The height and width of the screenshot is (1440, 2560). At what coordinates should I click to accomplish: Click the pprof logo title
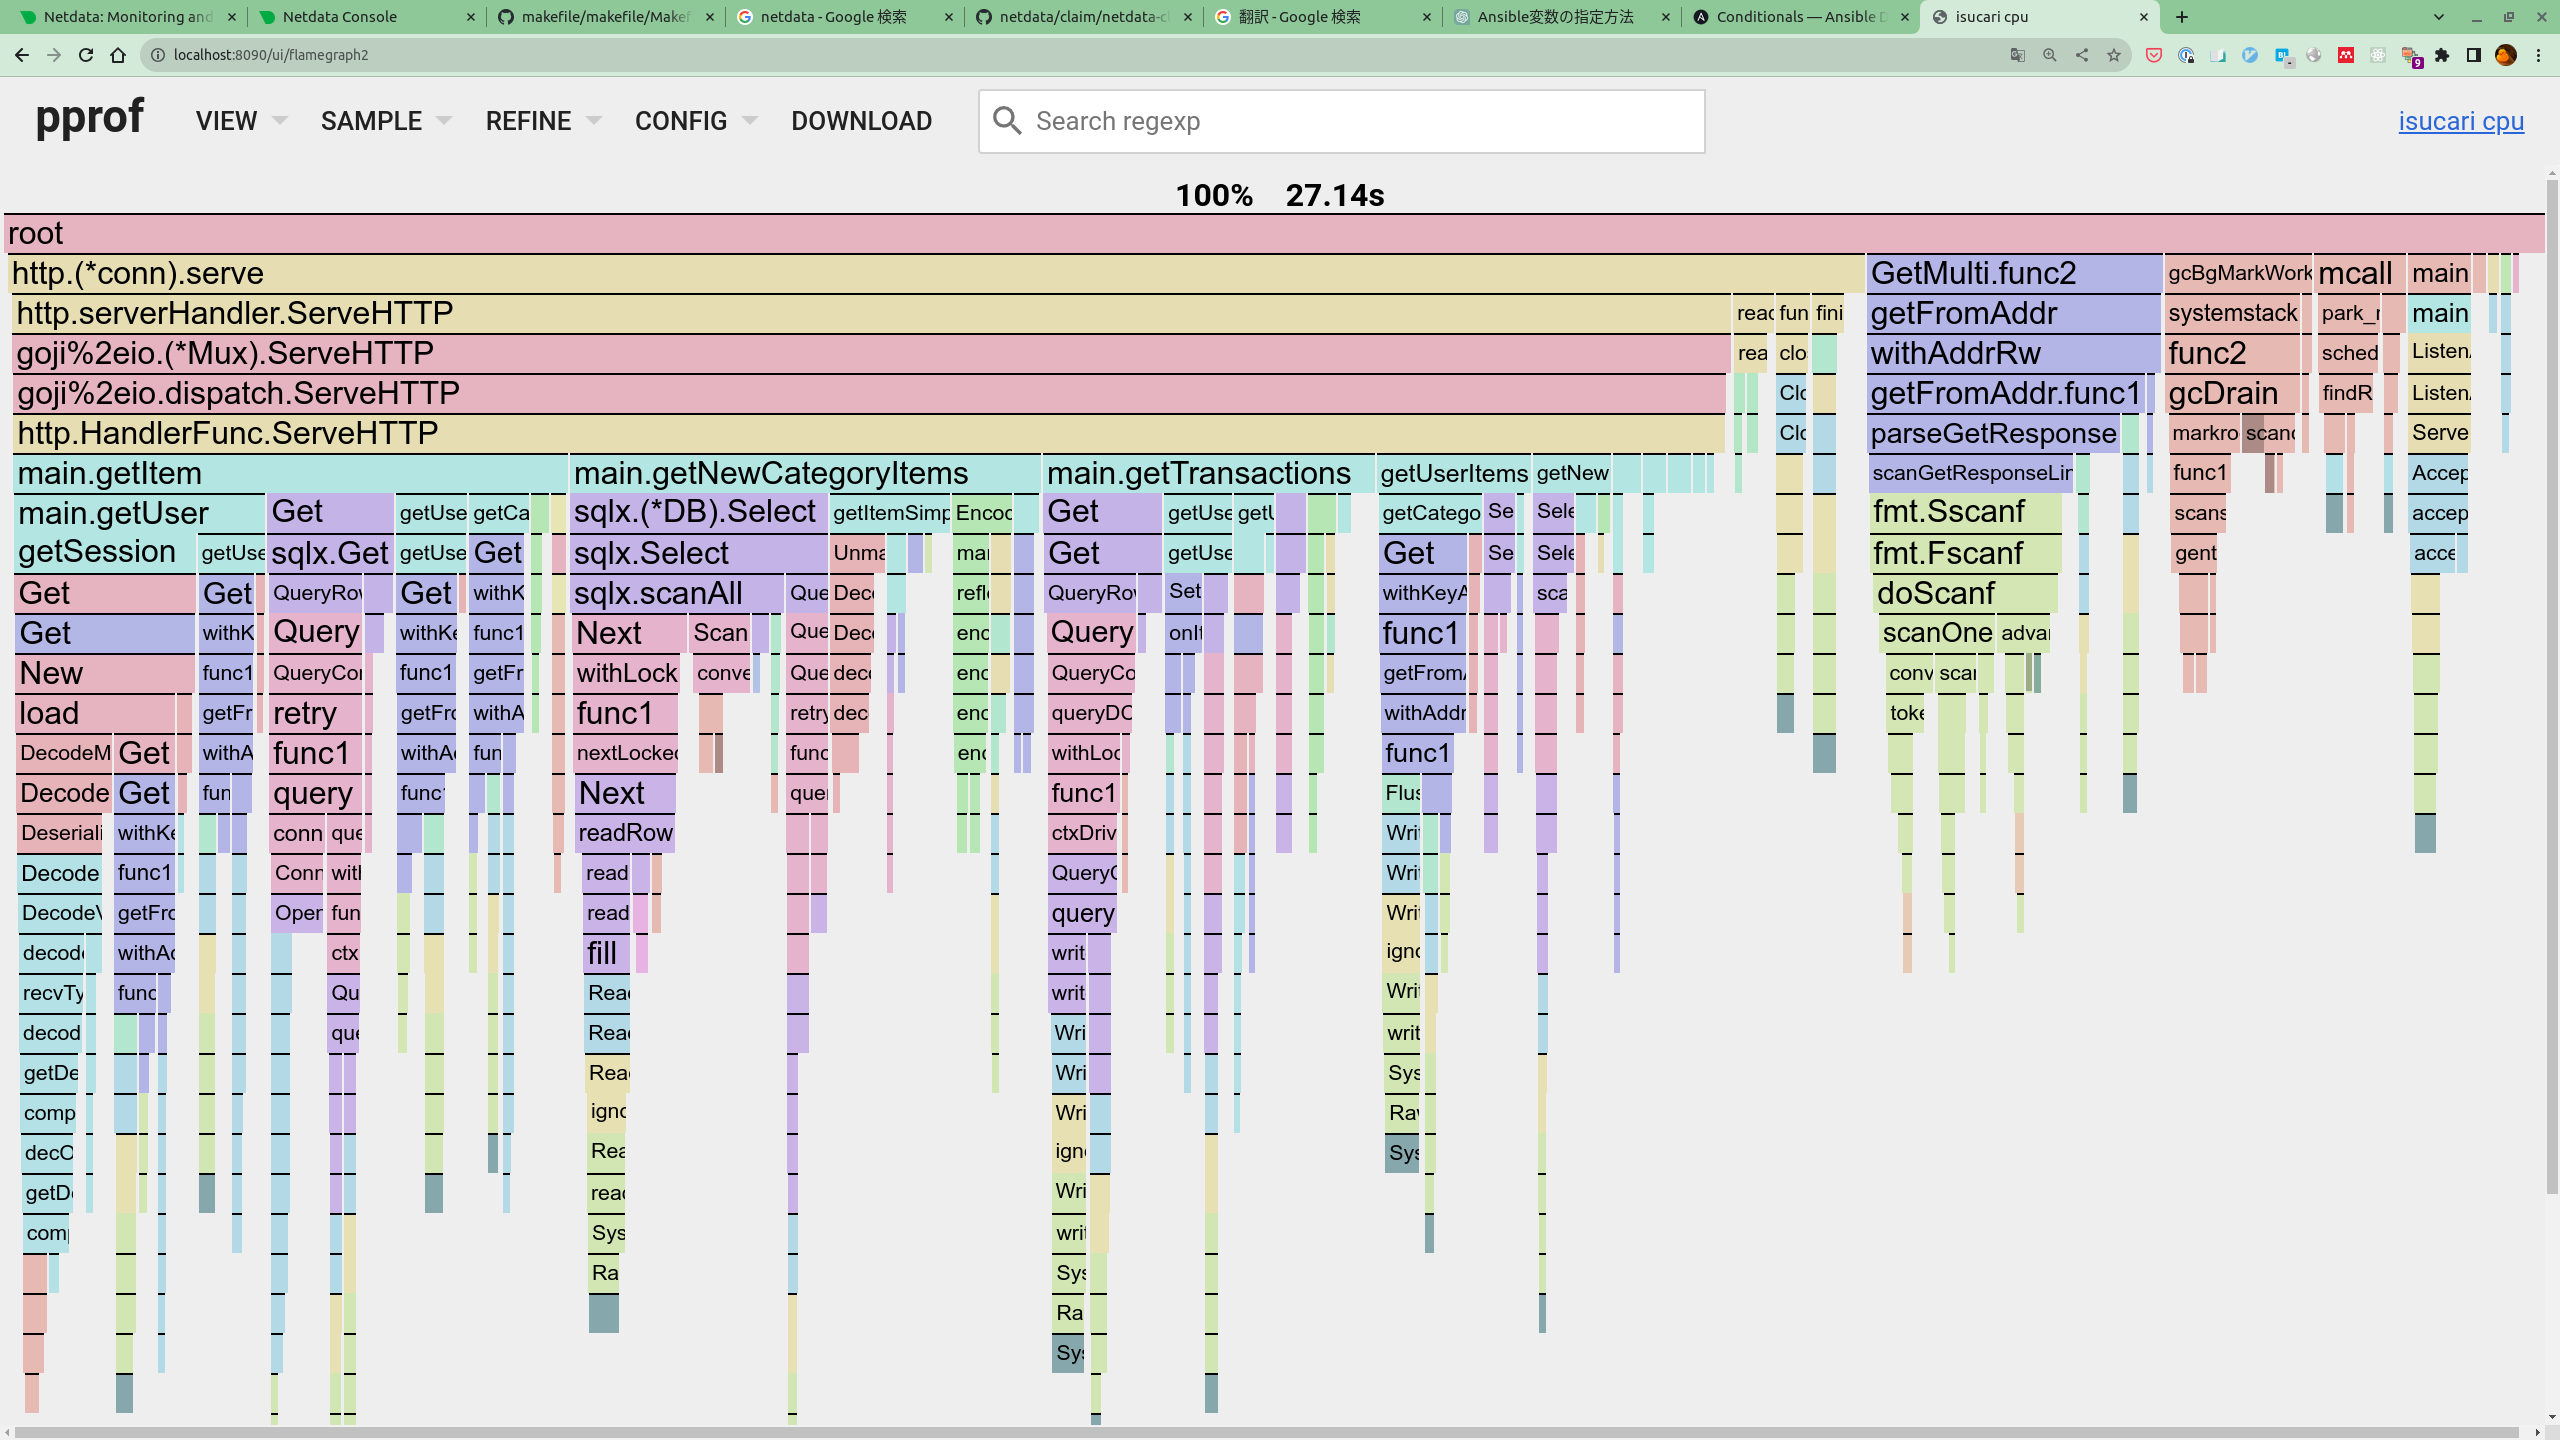[90, 118]
